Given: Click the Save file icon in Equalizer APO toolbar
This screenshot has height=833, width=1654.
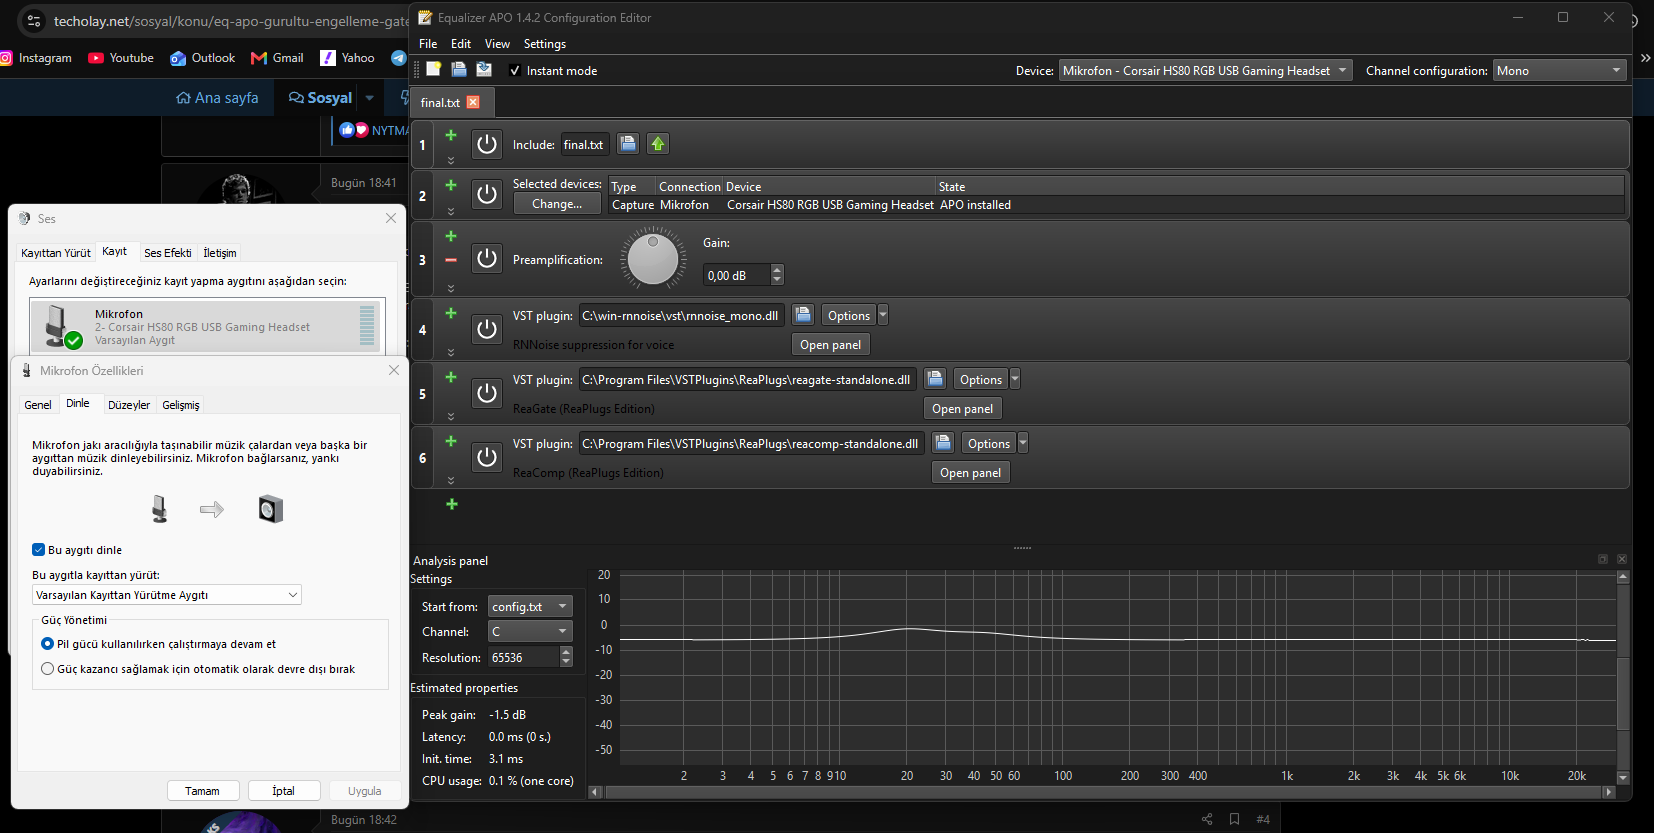Looking at the screenshot, I should tap(484, 69).
